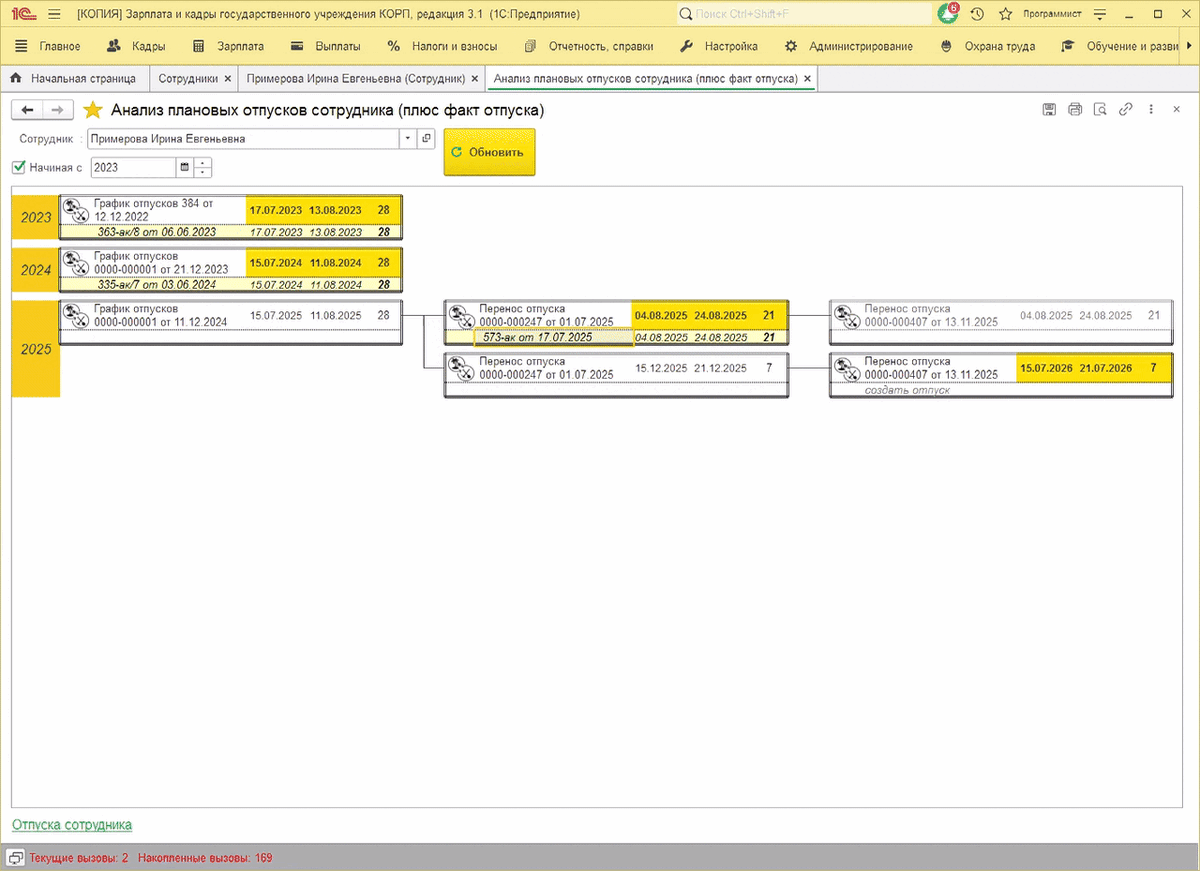This screenshot has height=871, width=1200.
Task: Open order 573-ак от 17.07.2025
Action: (537, 337)
